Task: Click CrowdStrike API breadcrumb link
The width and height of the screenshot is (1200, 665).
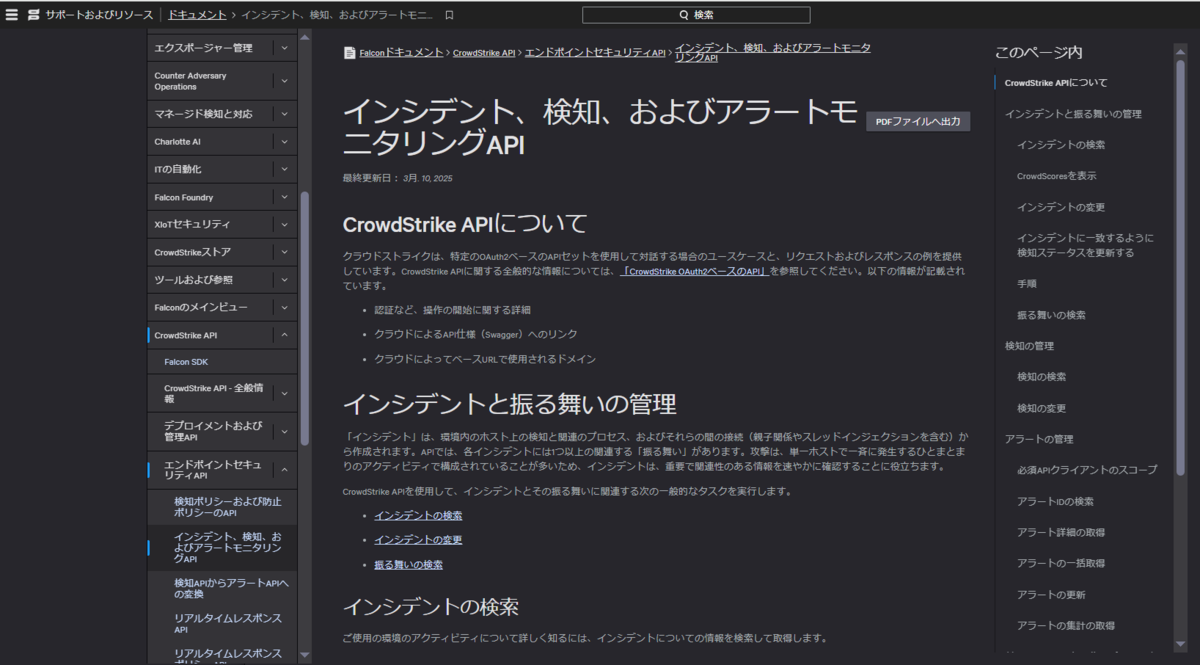Action: tap(484, 53)
